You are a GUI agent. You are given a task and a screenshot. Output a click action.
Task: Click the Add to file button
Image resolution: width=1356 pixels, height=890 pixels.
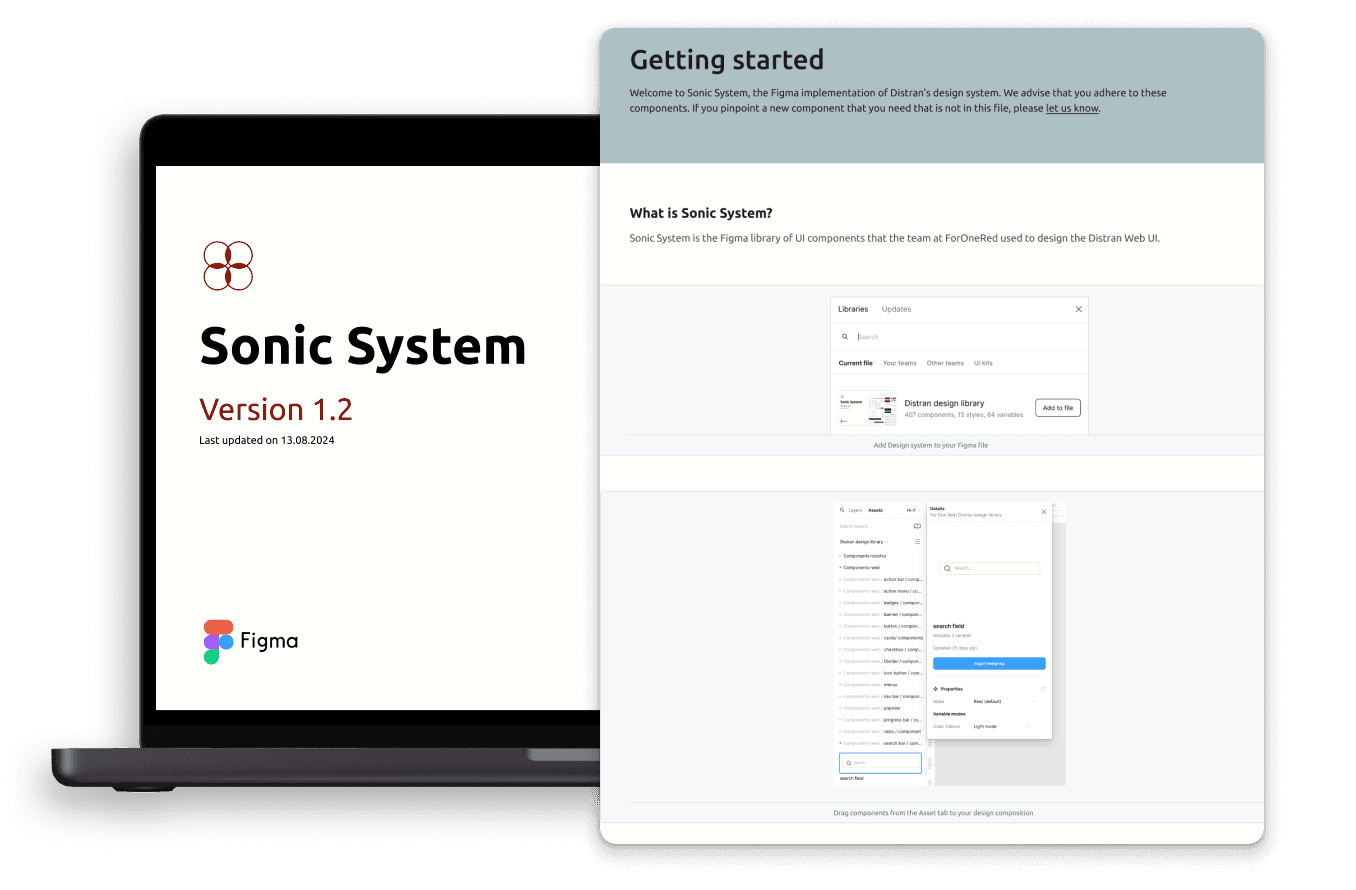[1058, 408]
